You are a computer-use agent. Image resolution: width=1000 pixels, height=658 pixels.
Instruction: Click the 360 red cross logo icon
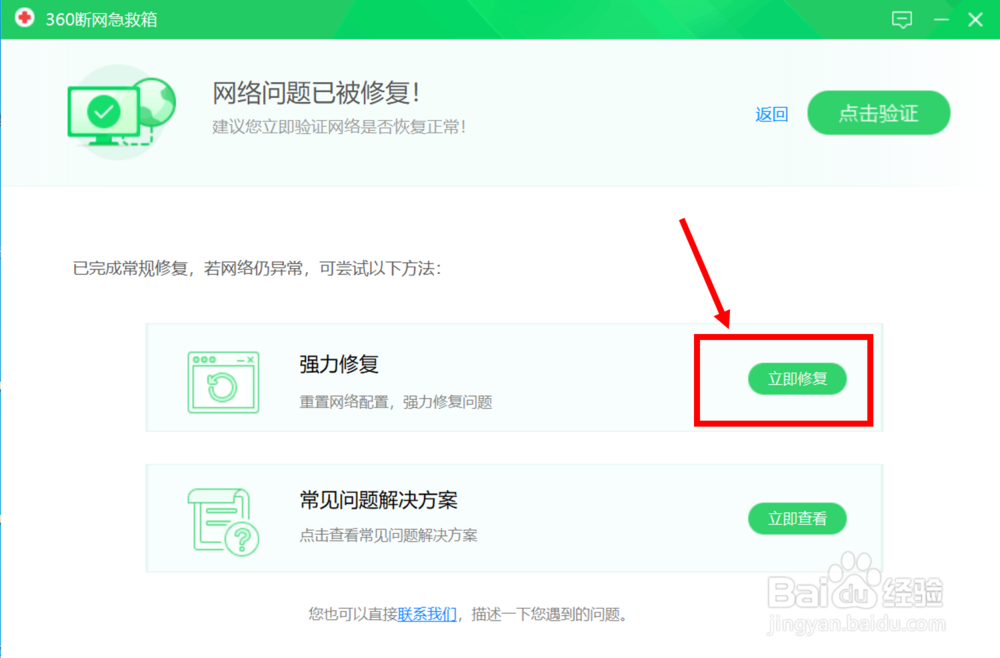(x=24, y=18)
